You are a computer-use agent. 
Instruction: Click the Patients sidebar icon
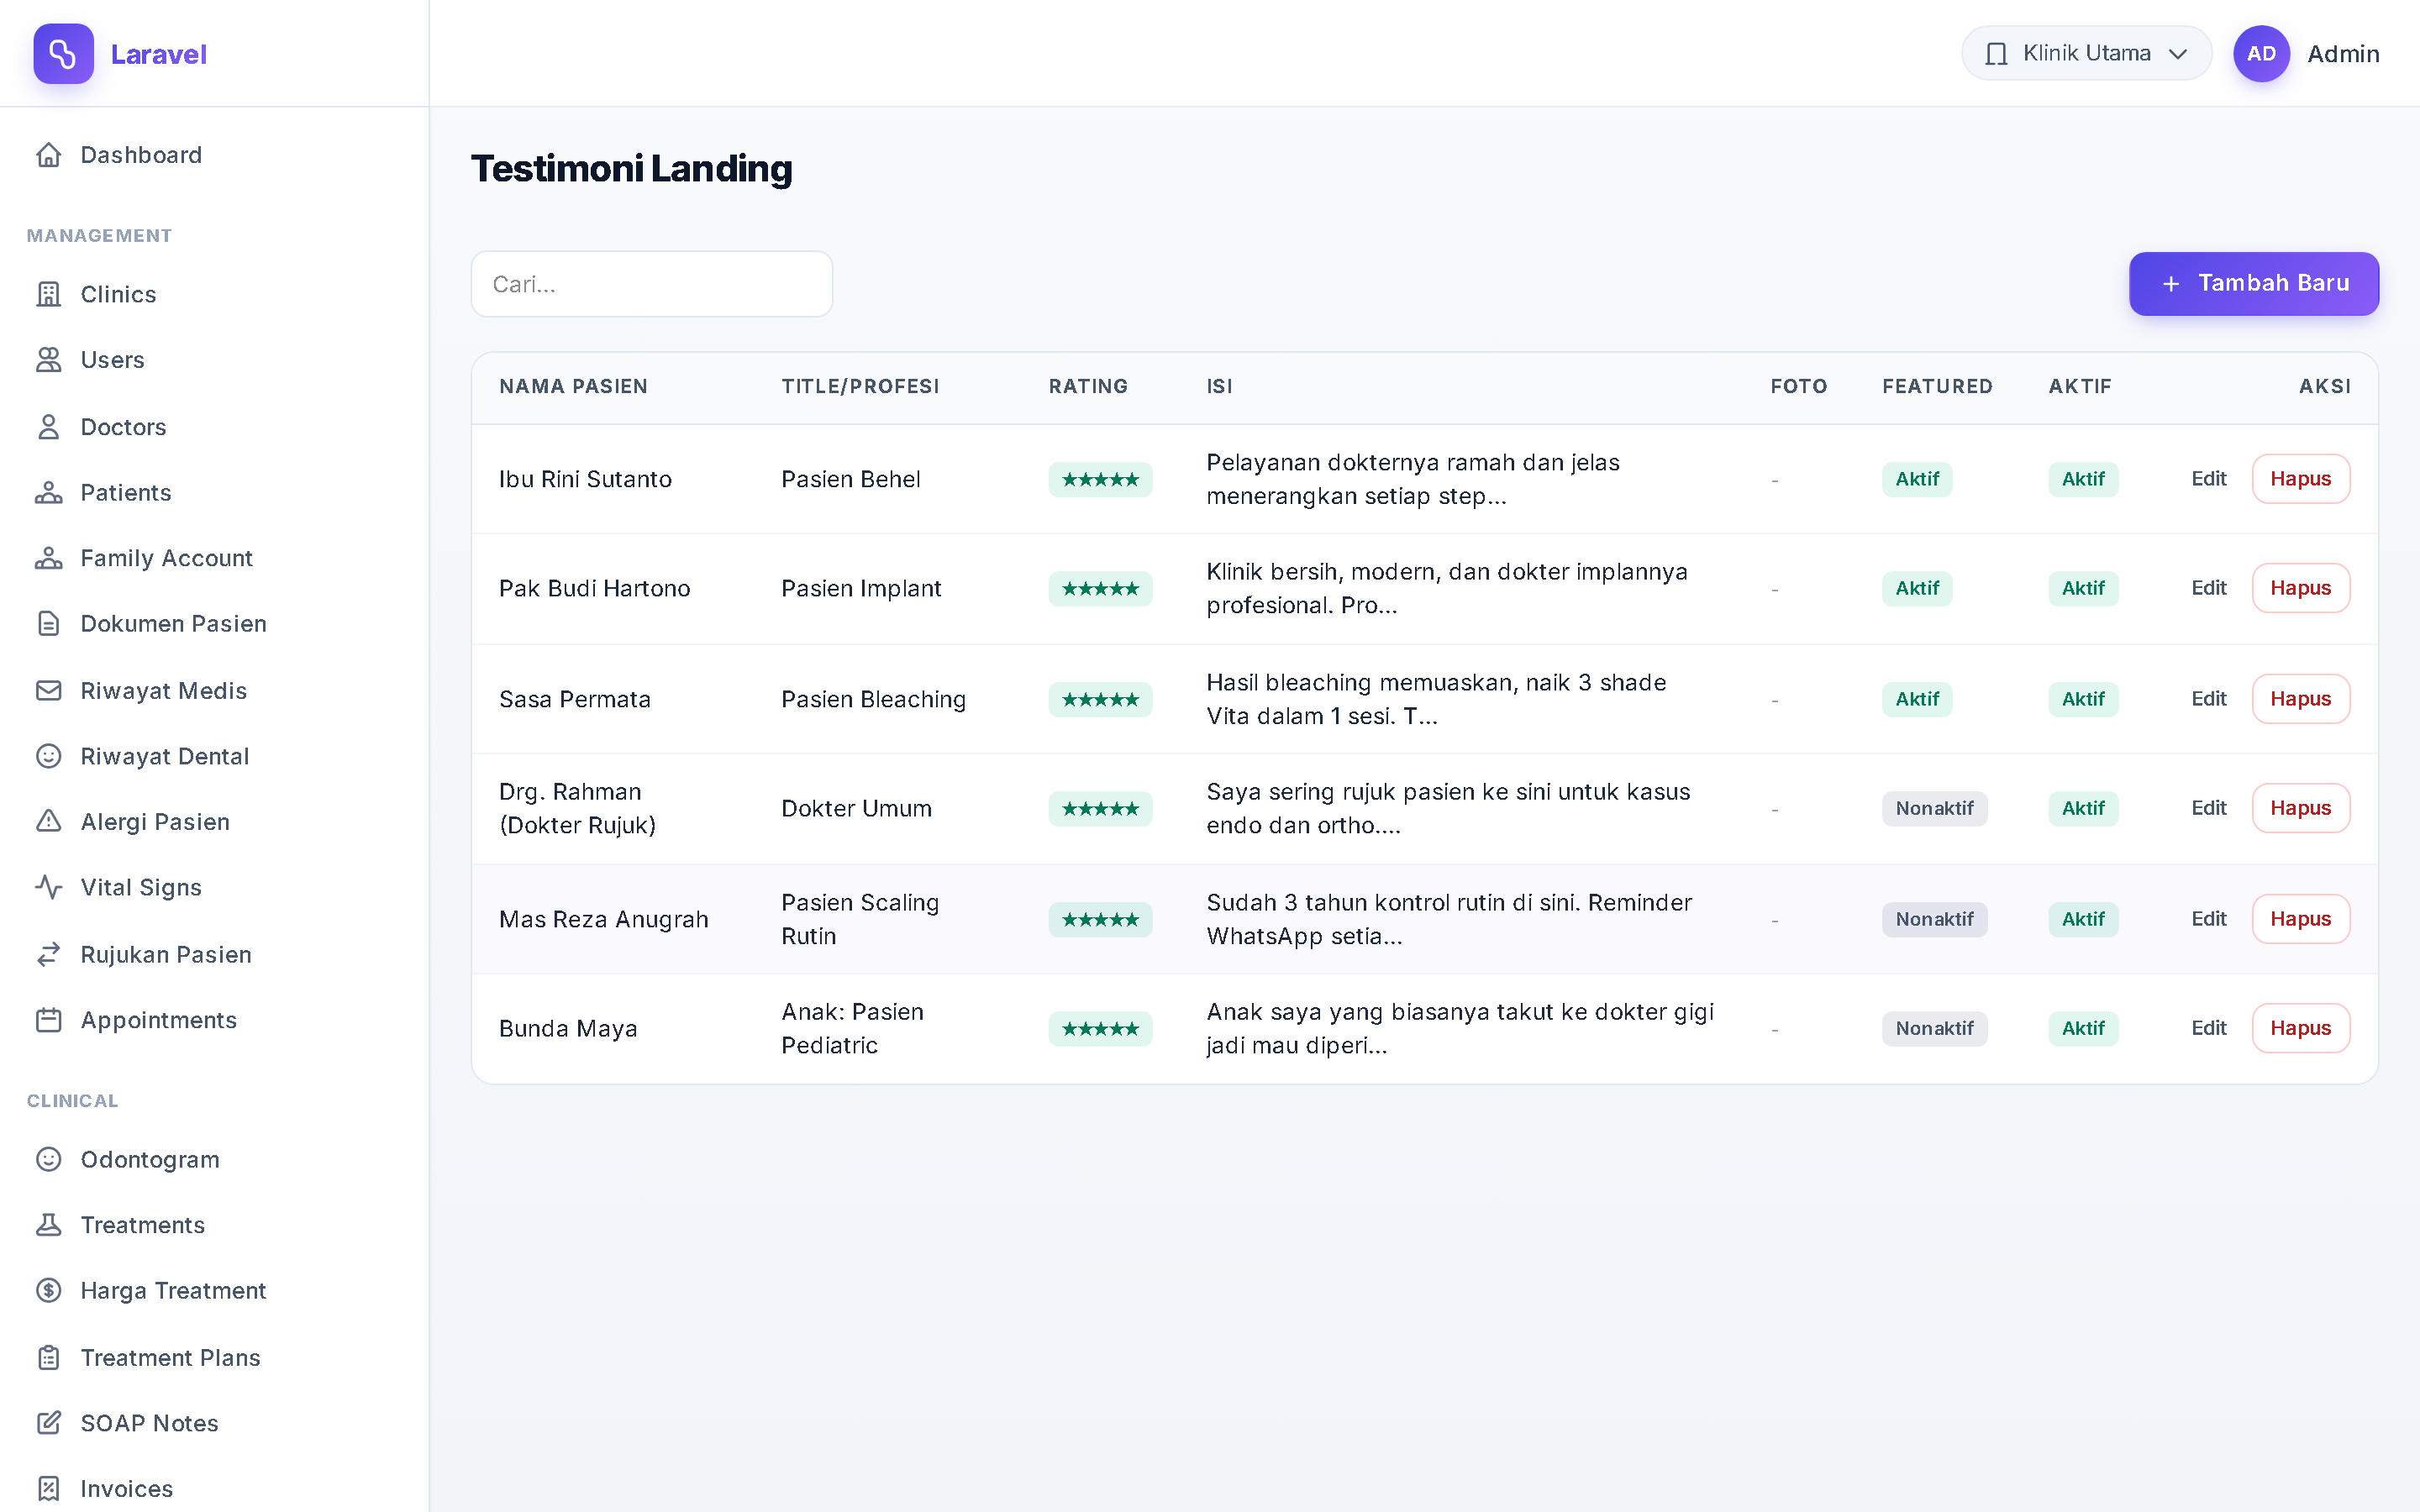[49, 493]
